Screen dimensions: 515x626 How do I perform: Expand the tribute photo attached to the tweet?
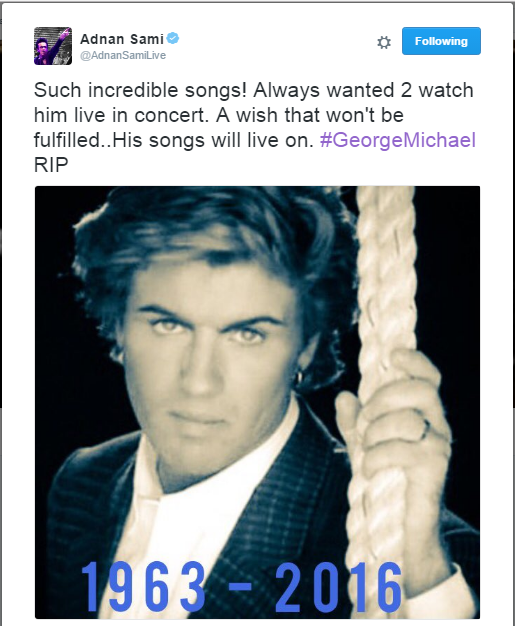click(258, 402)
